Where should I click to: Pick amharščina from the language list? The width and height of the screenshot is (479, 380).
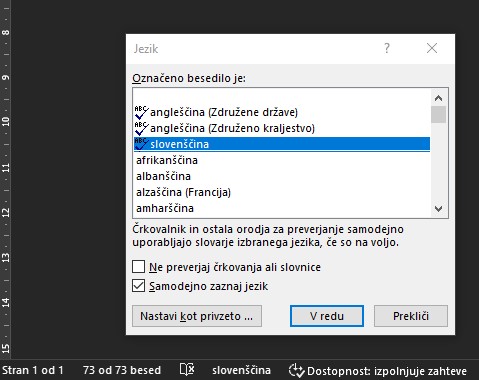[x=282, y=208]
